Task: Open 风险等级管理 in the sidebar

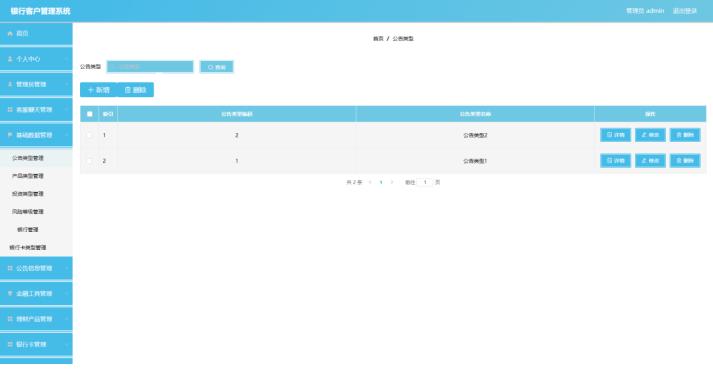Action: 36,212
